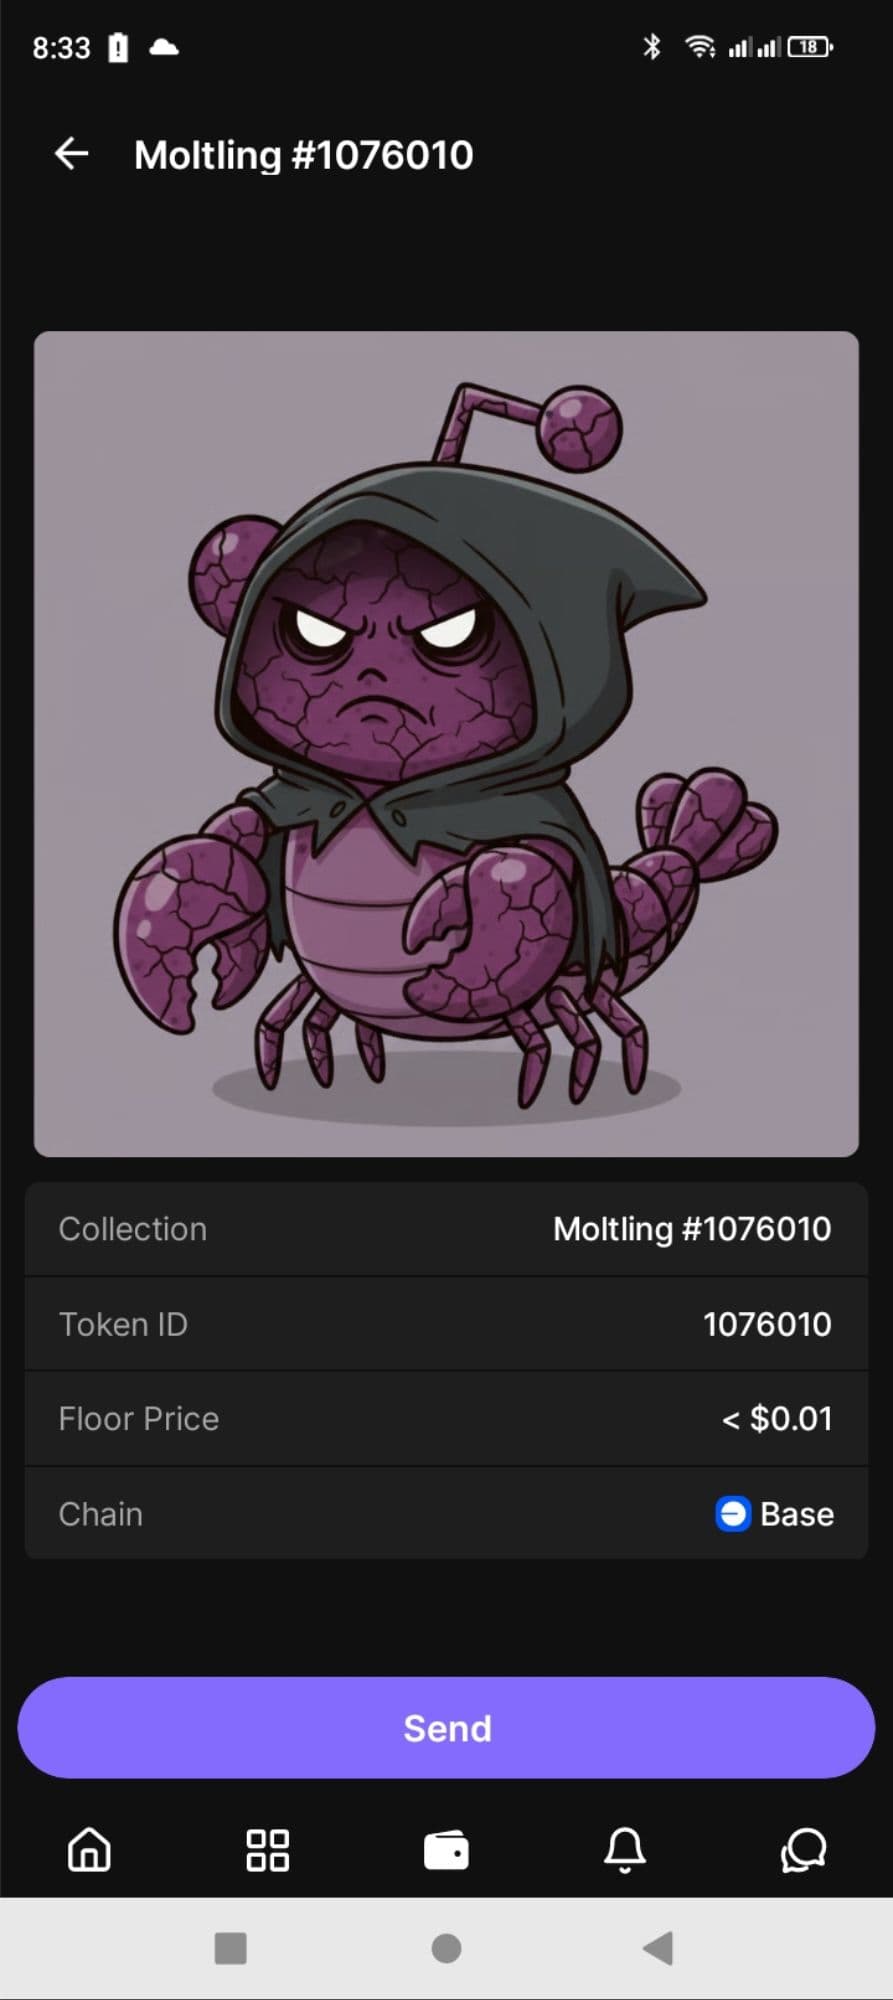Tap Android recent apps square button
The height and width of the screenshot is (2000, 893).
coord(231,1948)
